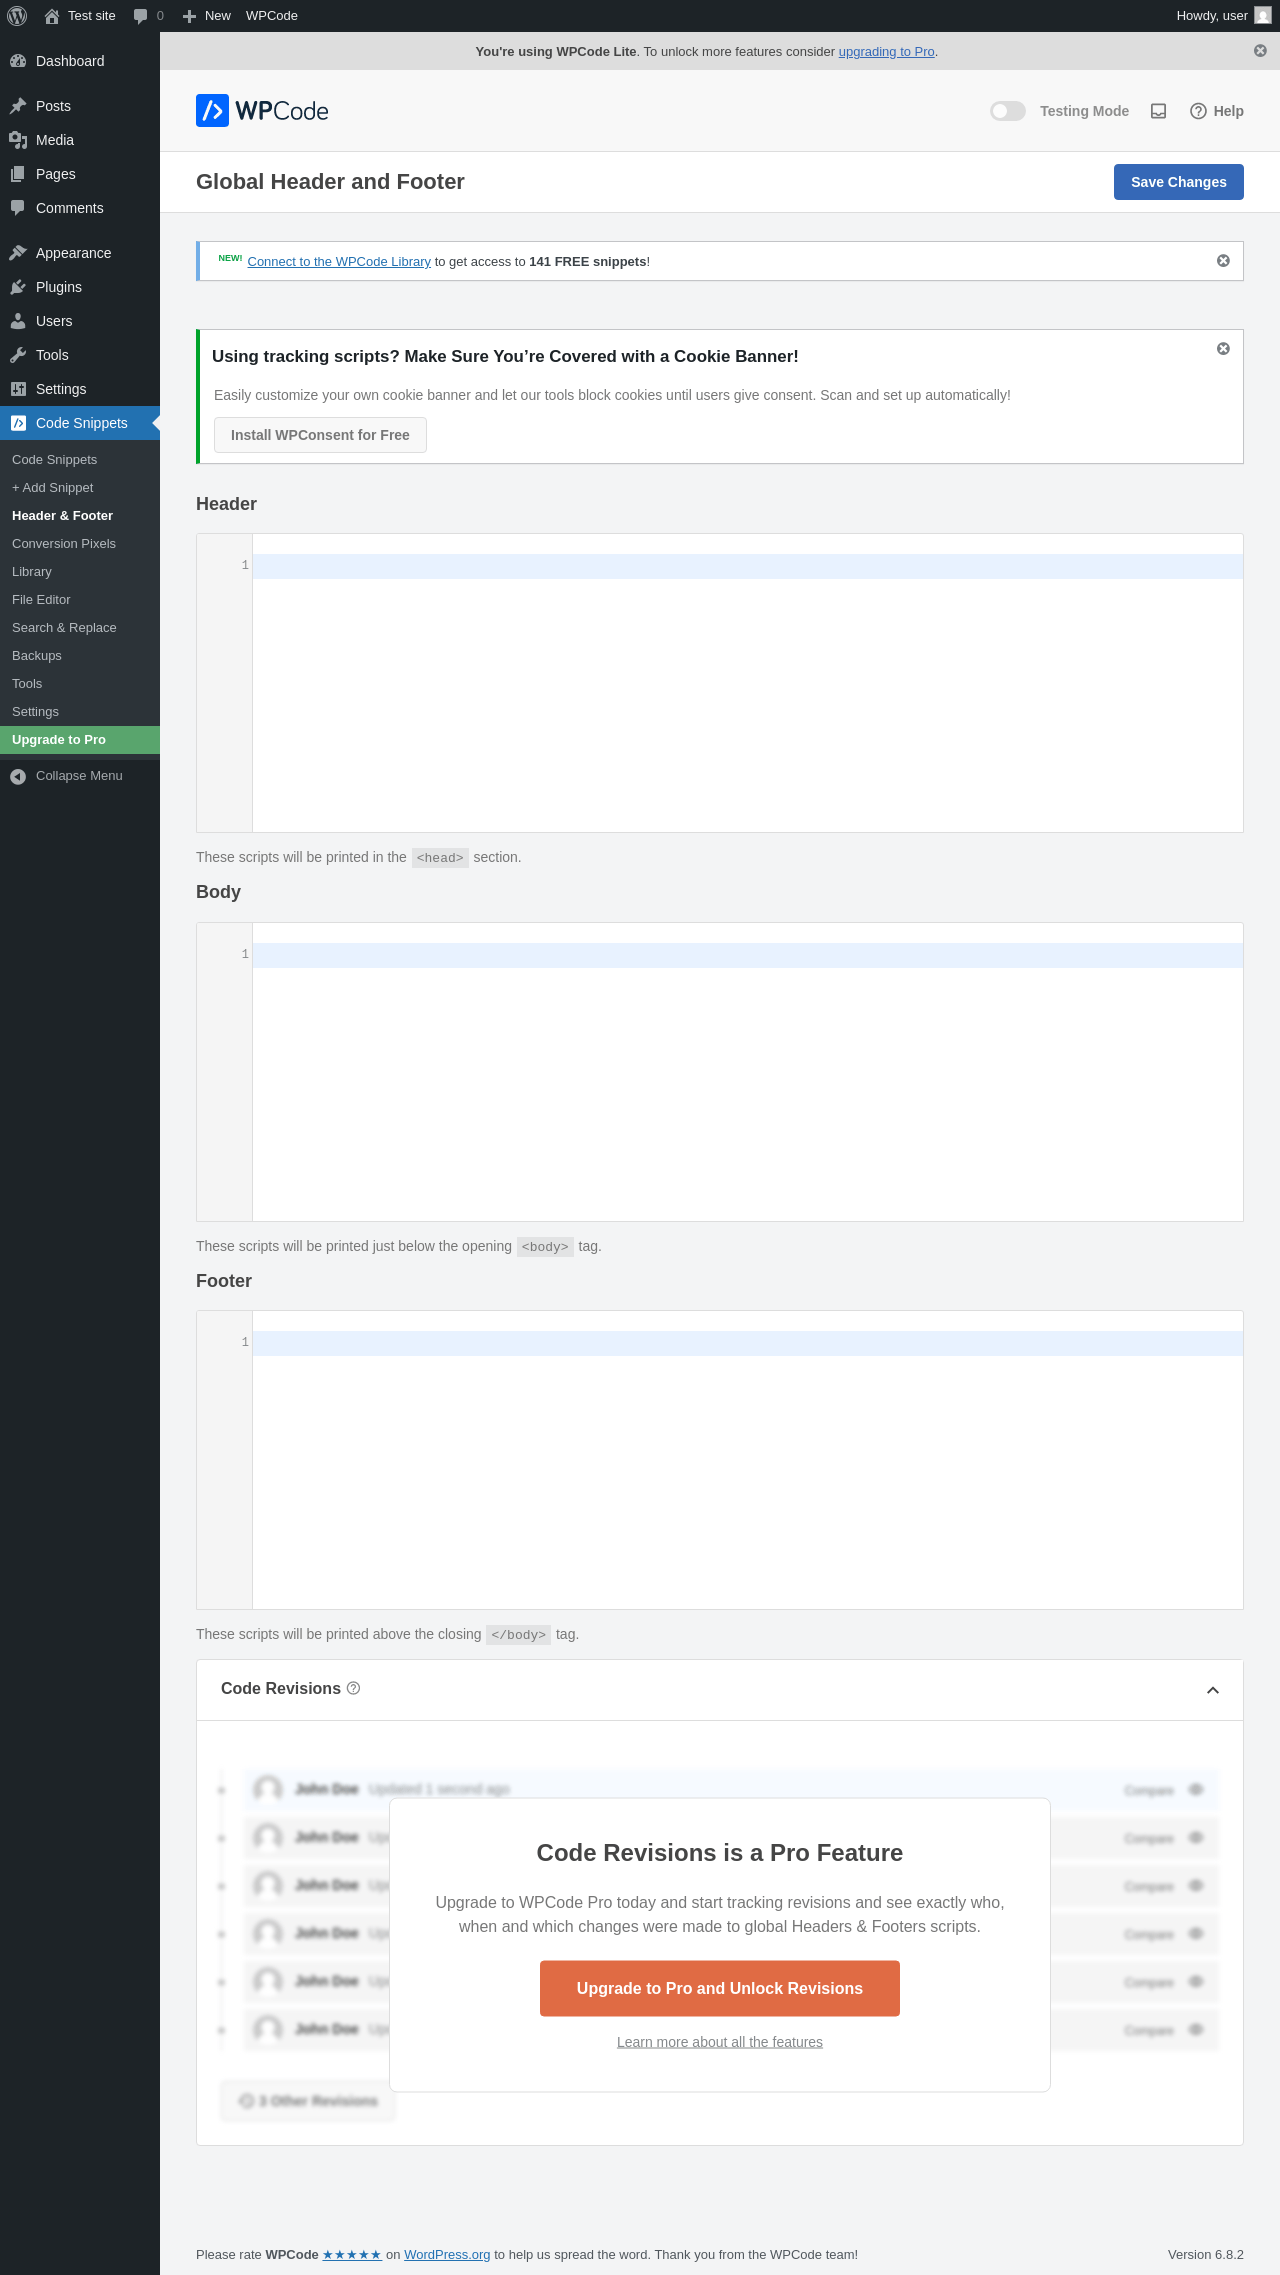Open + Add Snippet submenu item
This screenshot has height=2275, width=1280.
[80, 488]
